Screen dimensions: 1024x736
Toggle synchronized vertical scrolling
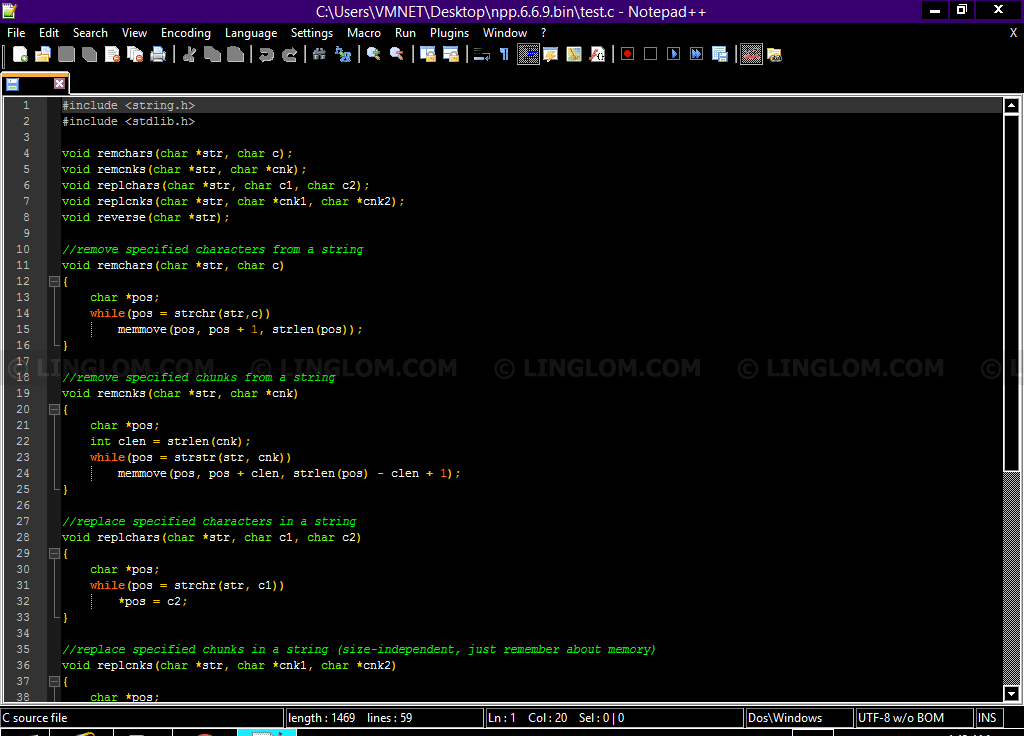pyautogui.click(x=428, y=55)
